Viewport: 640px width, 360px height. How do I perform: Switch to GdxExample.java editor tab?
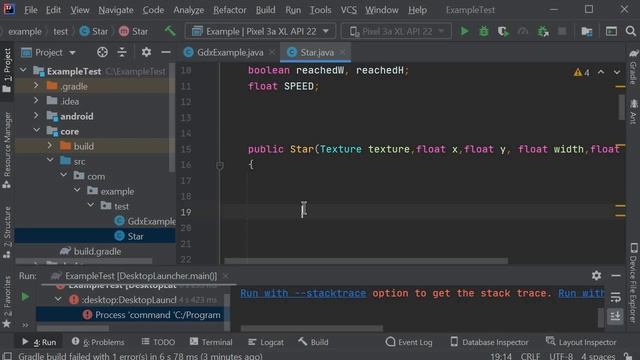point(230,52)
